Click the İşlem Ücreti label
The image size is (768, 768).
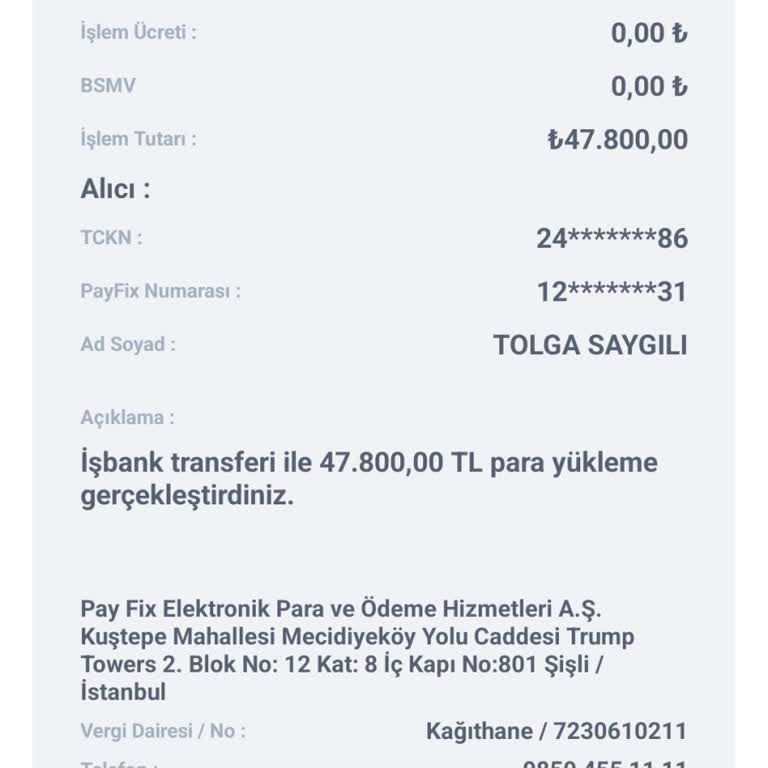pos(138,32)
